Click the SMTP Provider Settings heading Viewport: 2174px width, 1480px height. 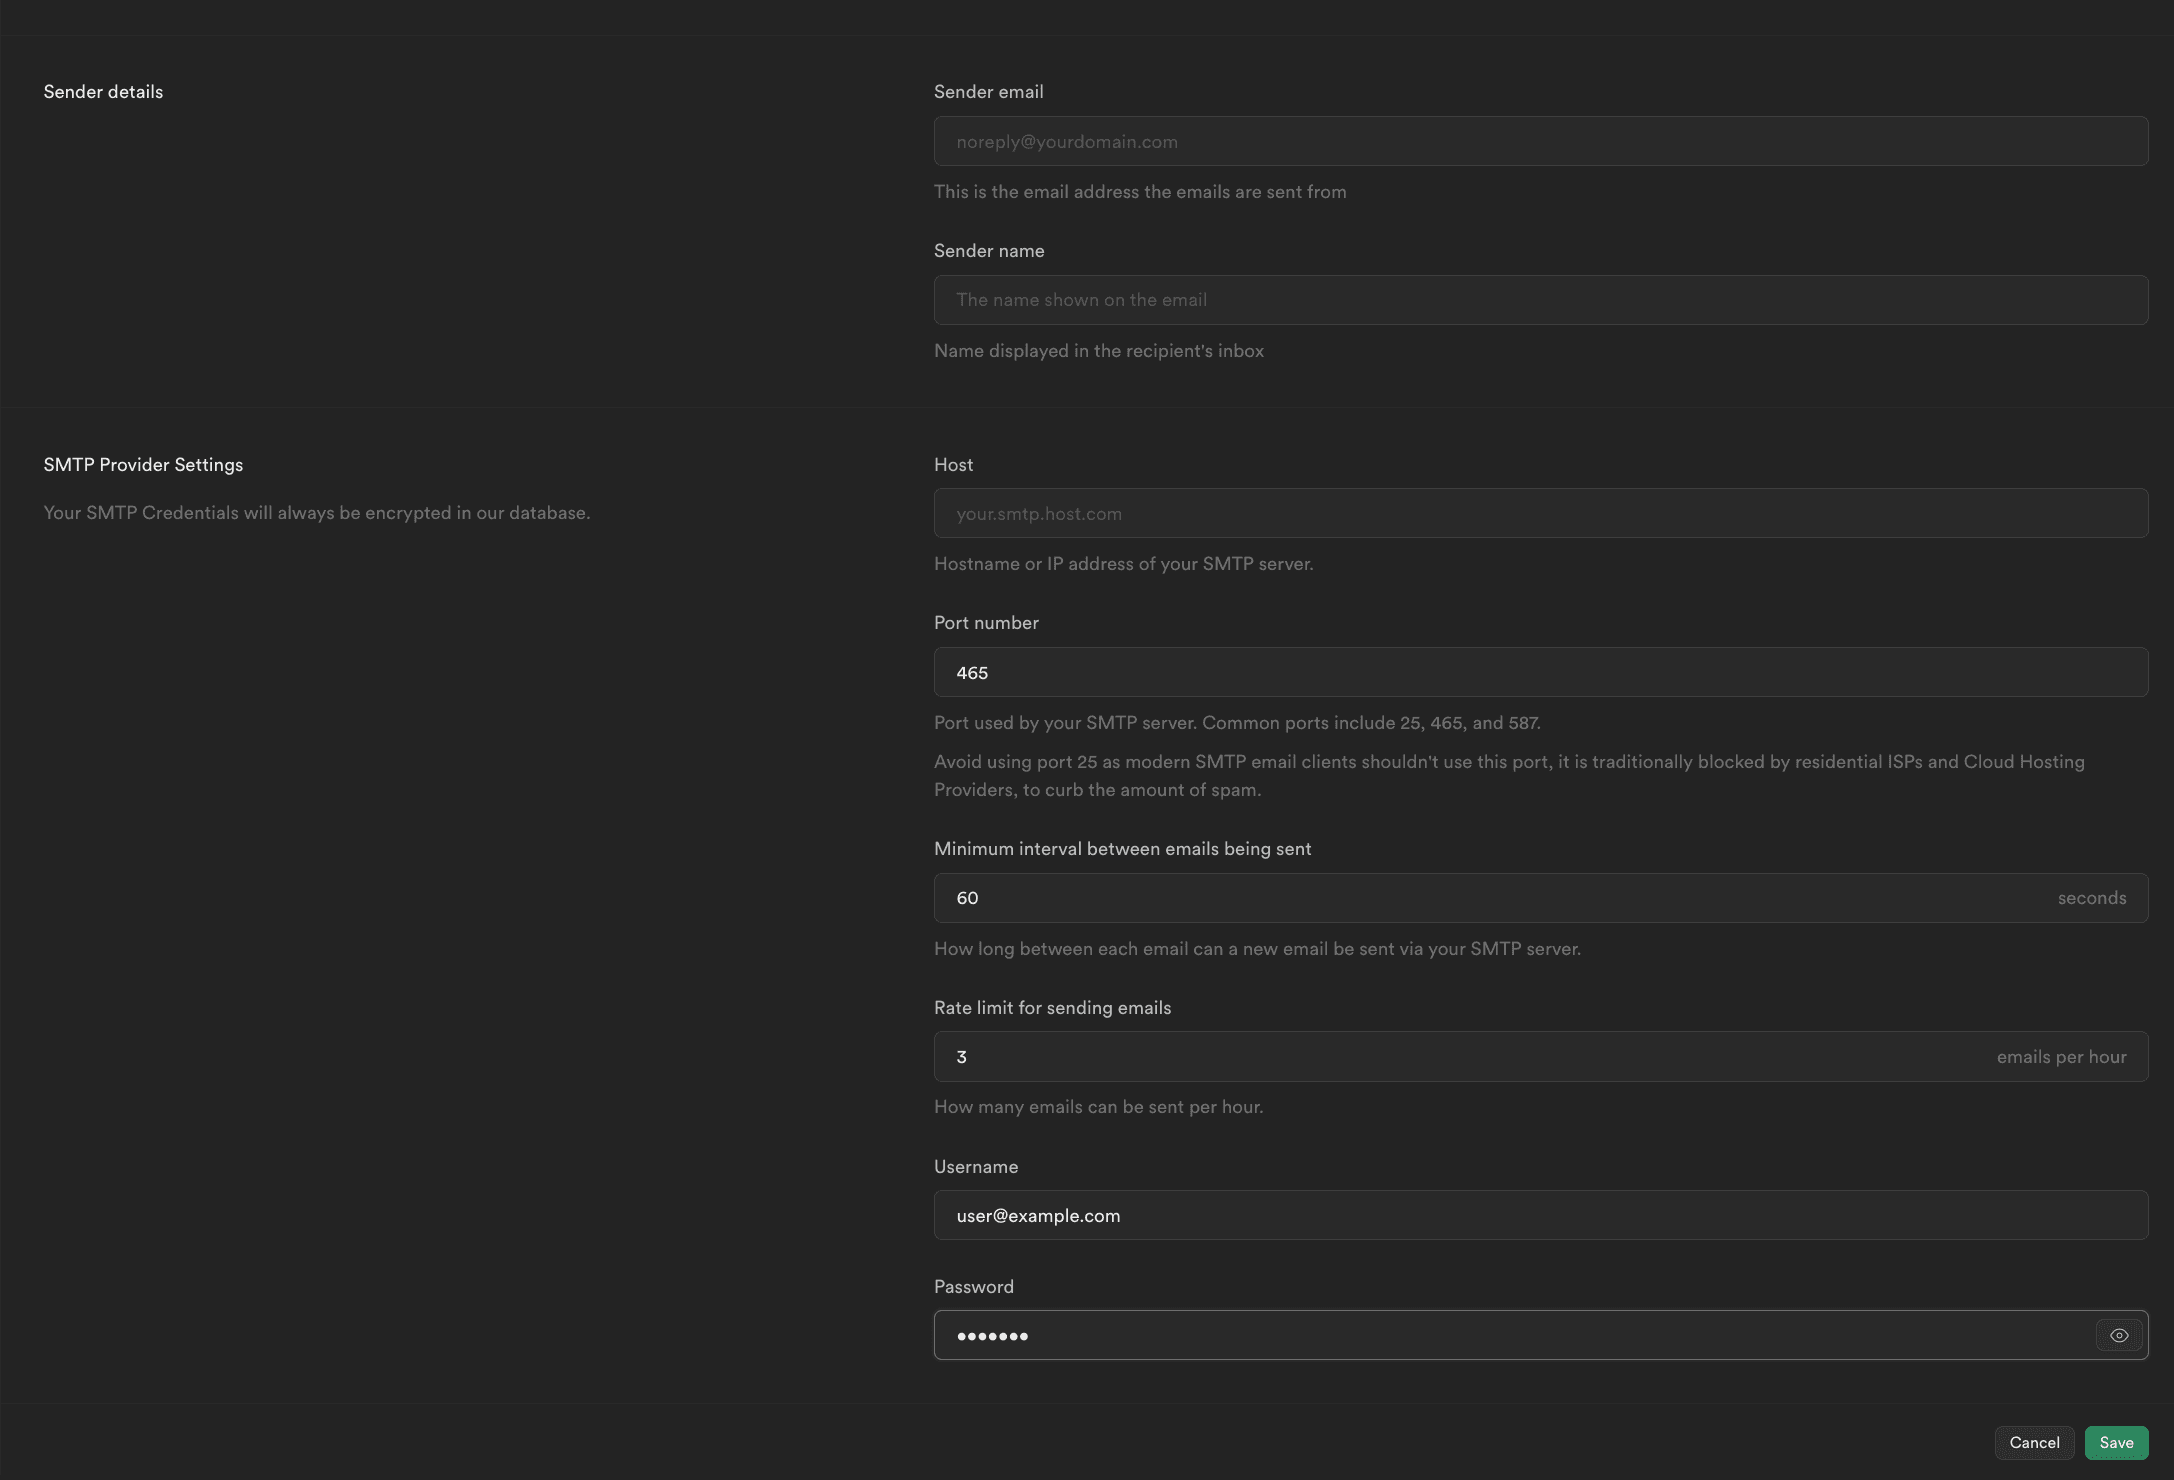tap(143, 465)
